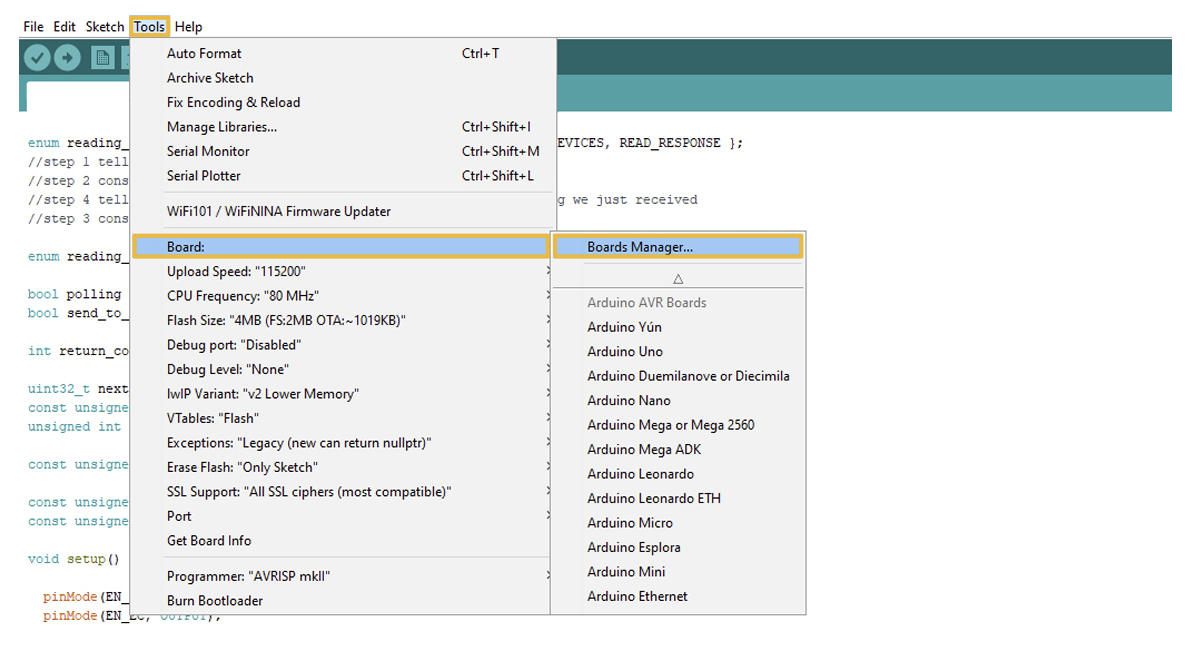This screenshot has height=652, width=1186.
Task: Expand the Board: submenu entry
Action: point(340,247)
